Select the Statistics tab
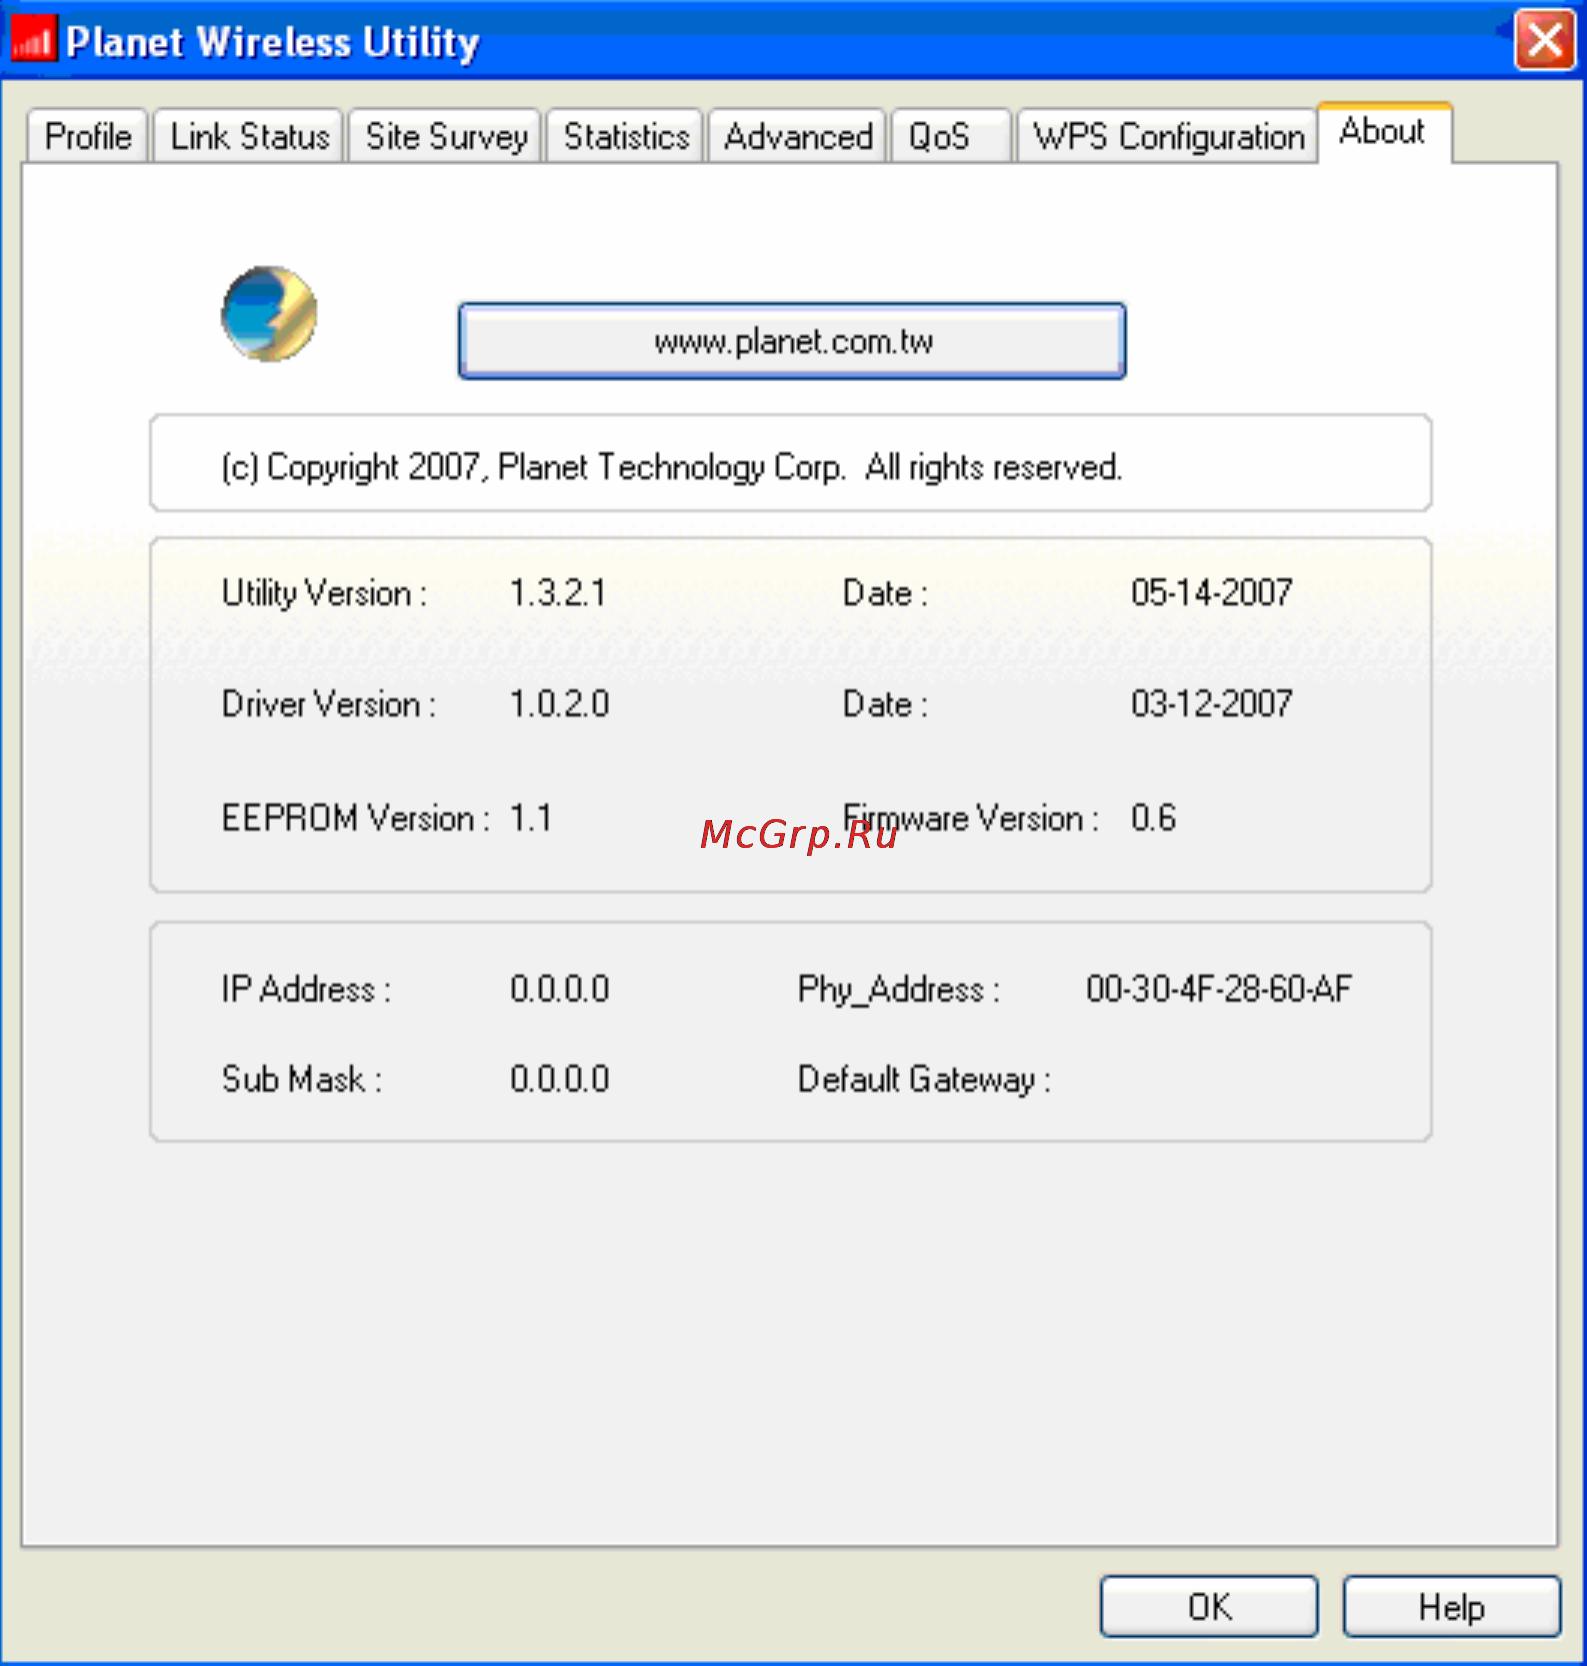1587x1666 pixels. click(x=626, y=136)
